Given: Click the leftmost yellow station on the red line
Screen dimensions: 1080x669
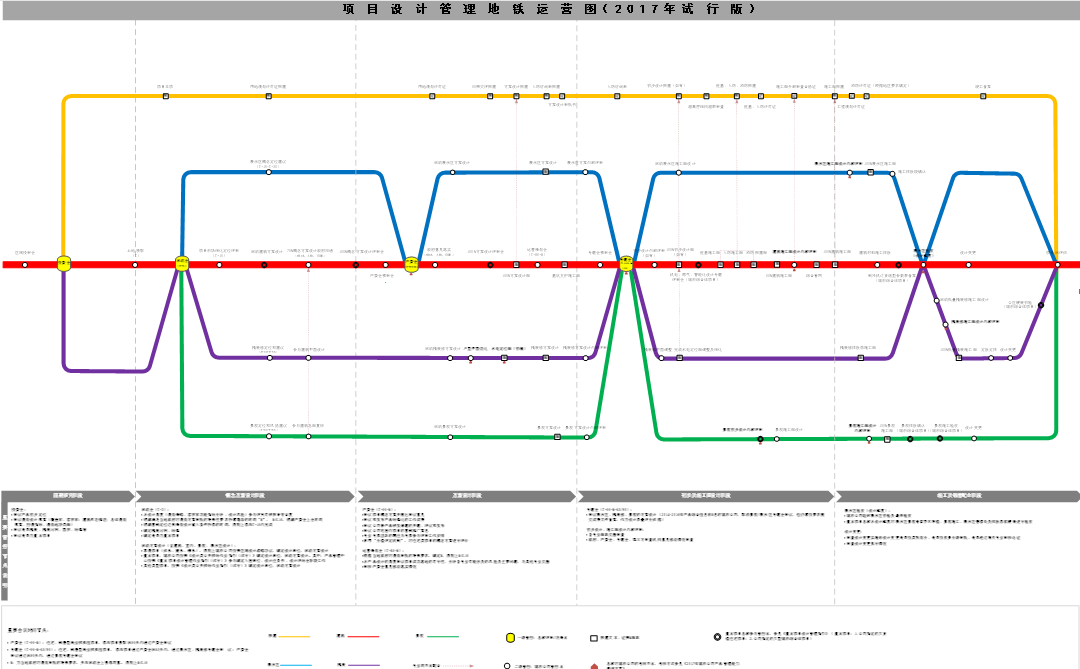Looking at the screenshot, I should coord(64,264).
